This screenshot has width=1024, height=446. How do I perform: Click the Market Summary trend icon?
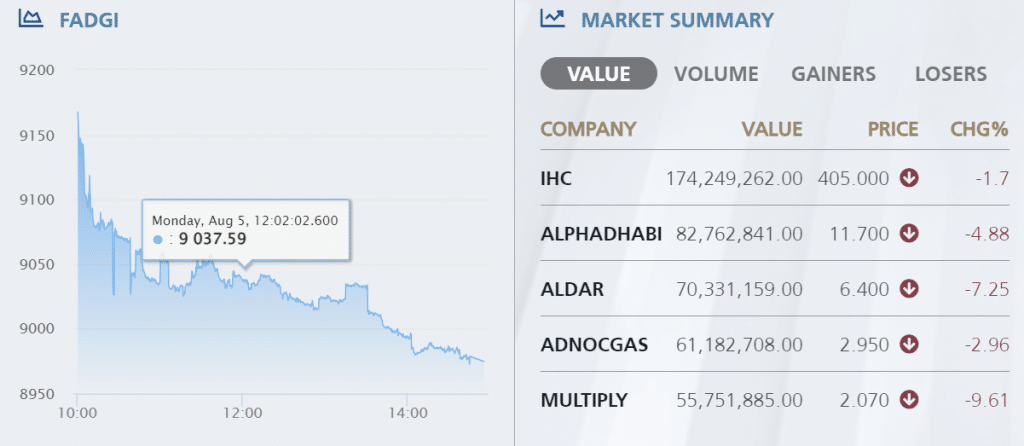tap(552, 19)
